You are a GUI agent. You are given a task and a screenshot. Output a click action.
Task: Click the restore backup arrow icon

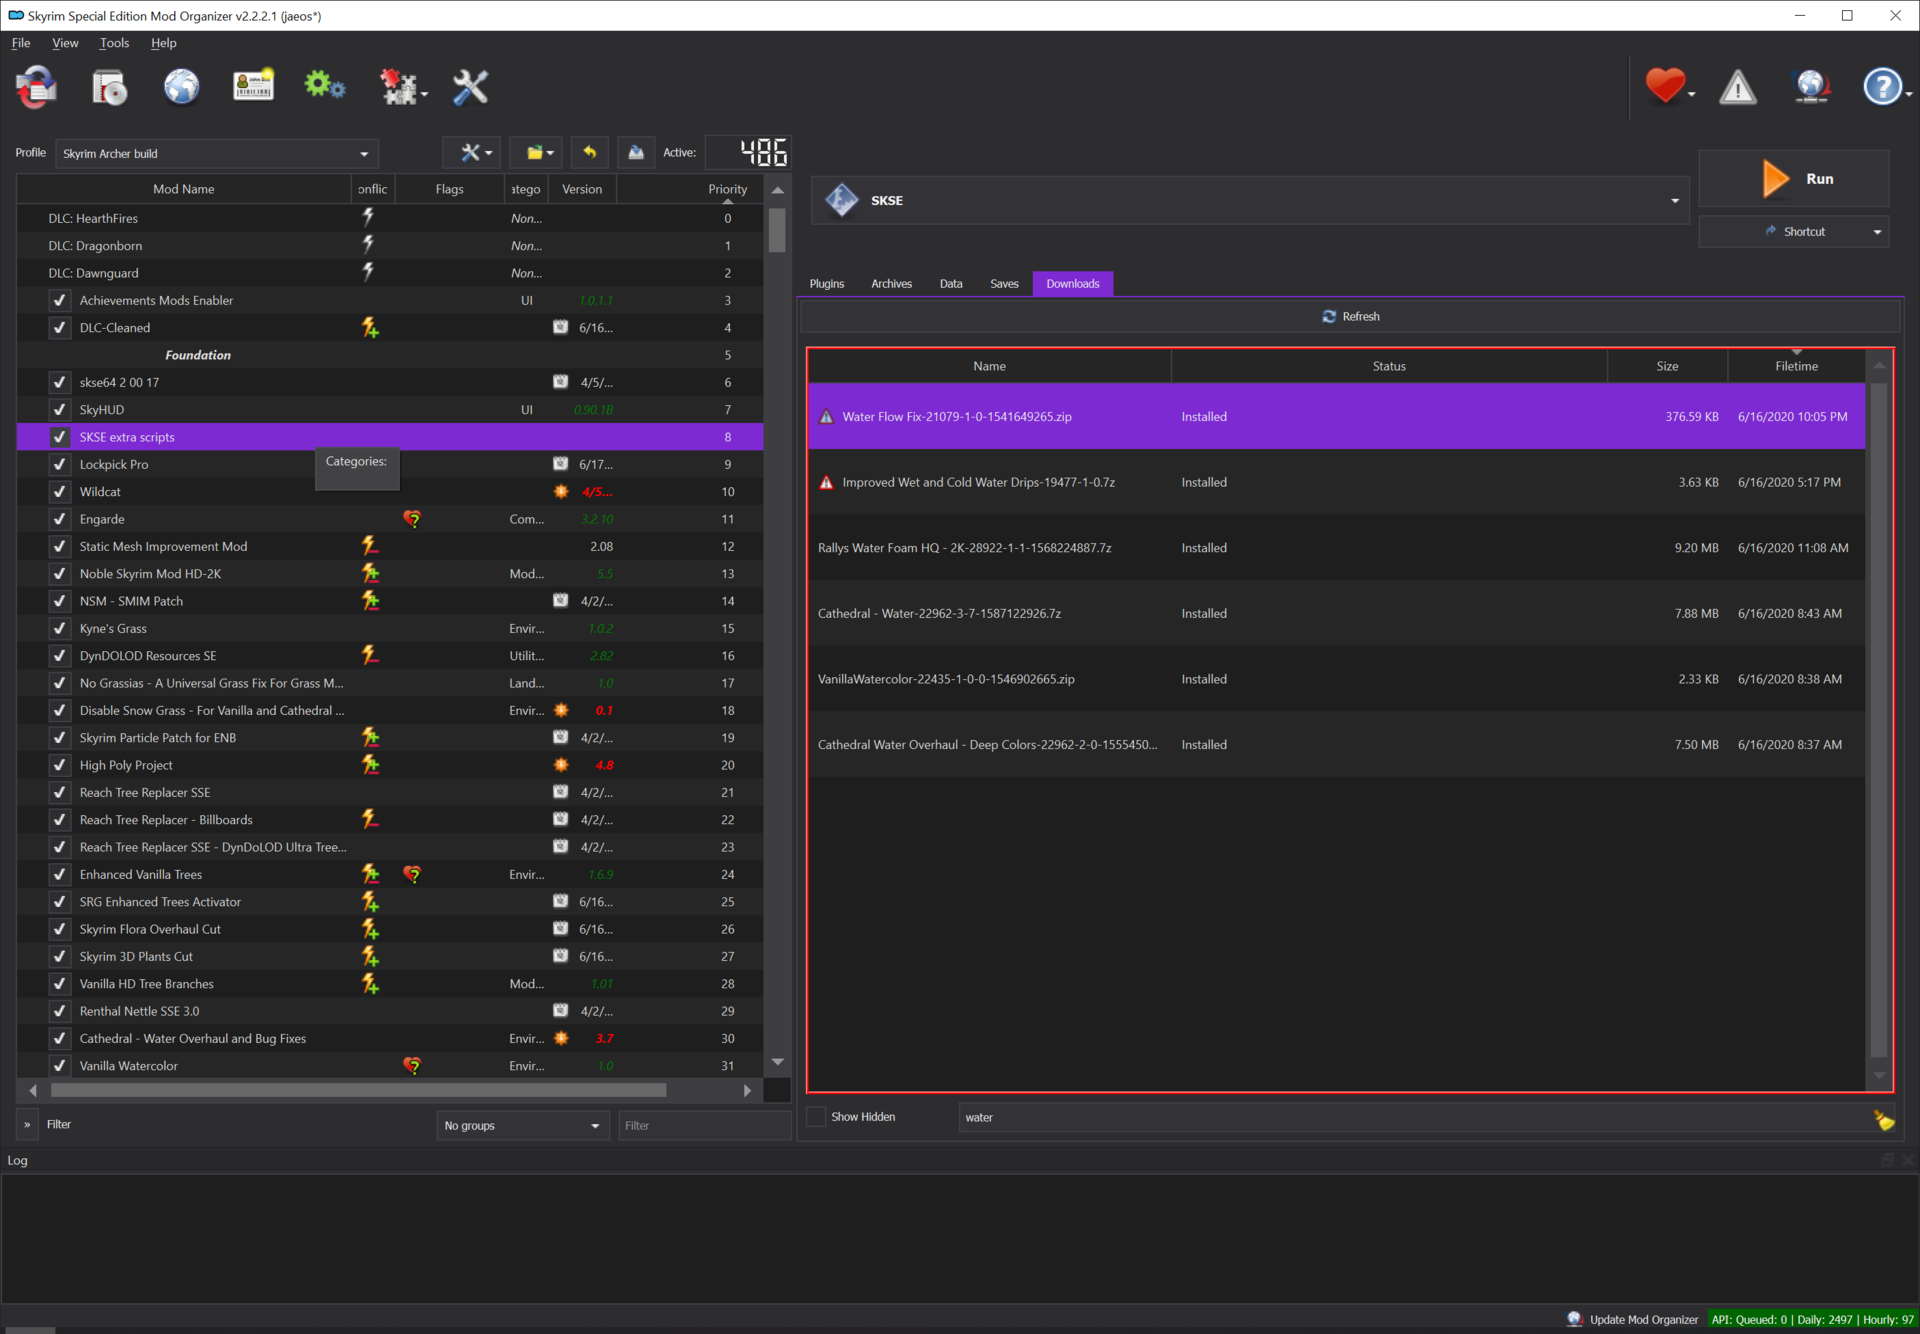click(590, 152)
